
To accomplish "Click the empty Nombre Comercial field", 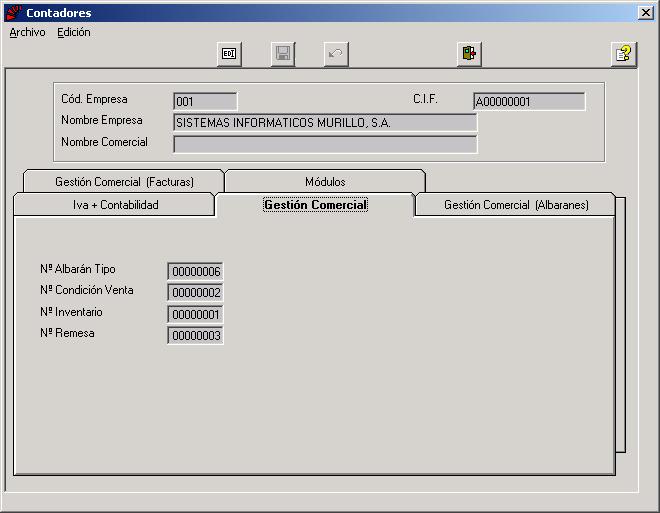I will 325,144.
